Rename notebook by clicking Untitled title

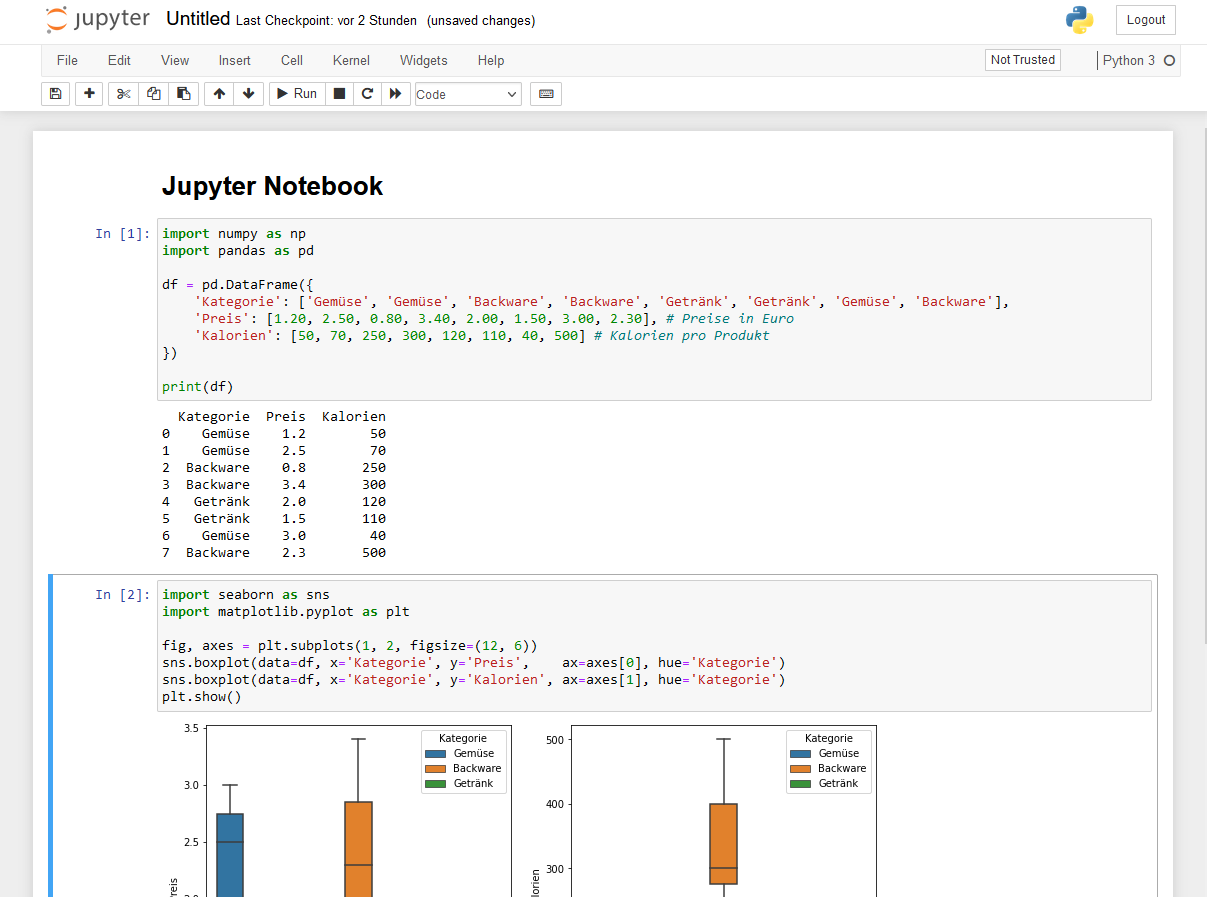pyautogui.click(x=198, y=19)
